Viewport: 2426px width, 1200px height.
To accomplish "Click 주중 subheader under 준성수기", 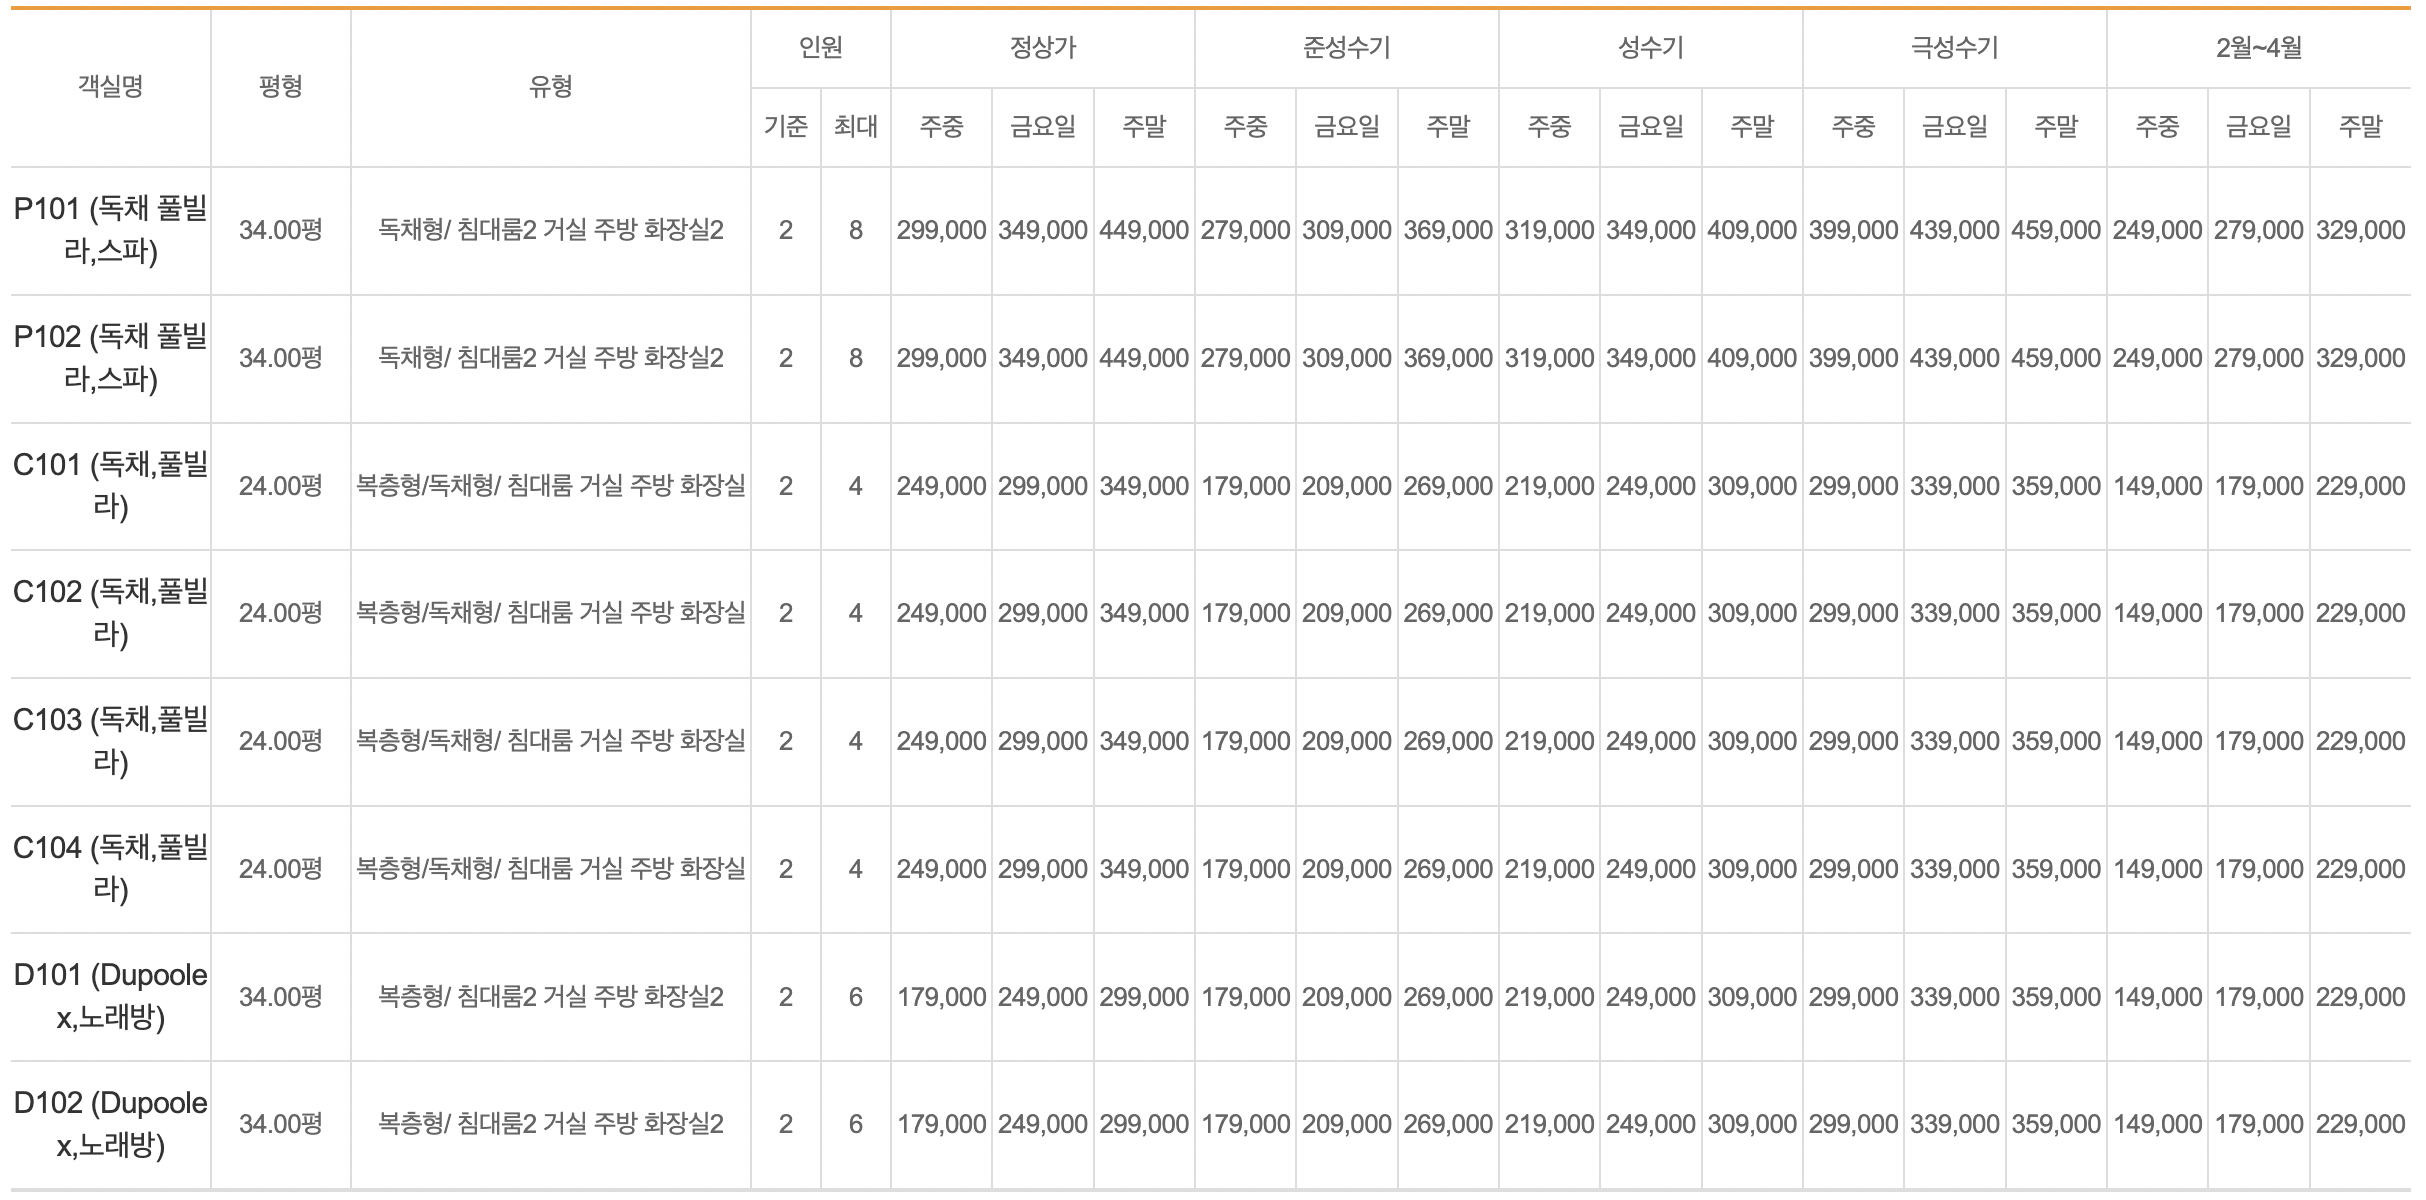I will coord(1245,126).
